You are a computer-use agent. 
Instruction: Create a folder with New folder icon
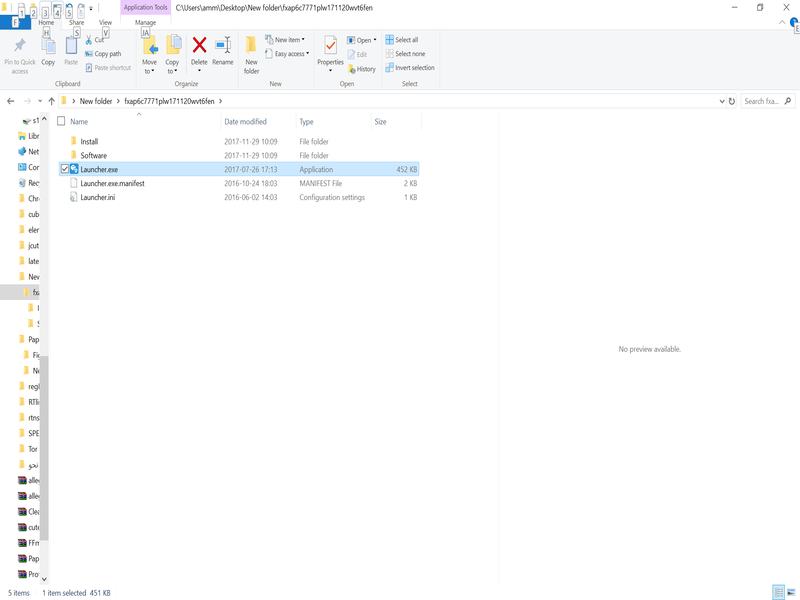(x=251, y=52)
